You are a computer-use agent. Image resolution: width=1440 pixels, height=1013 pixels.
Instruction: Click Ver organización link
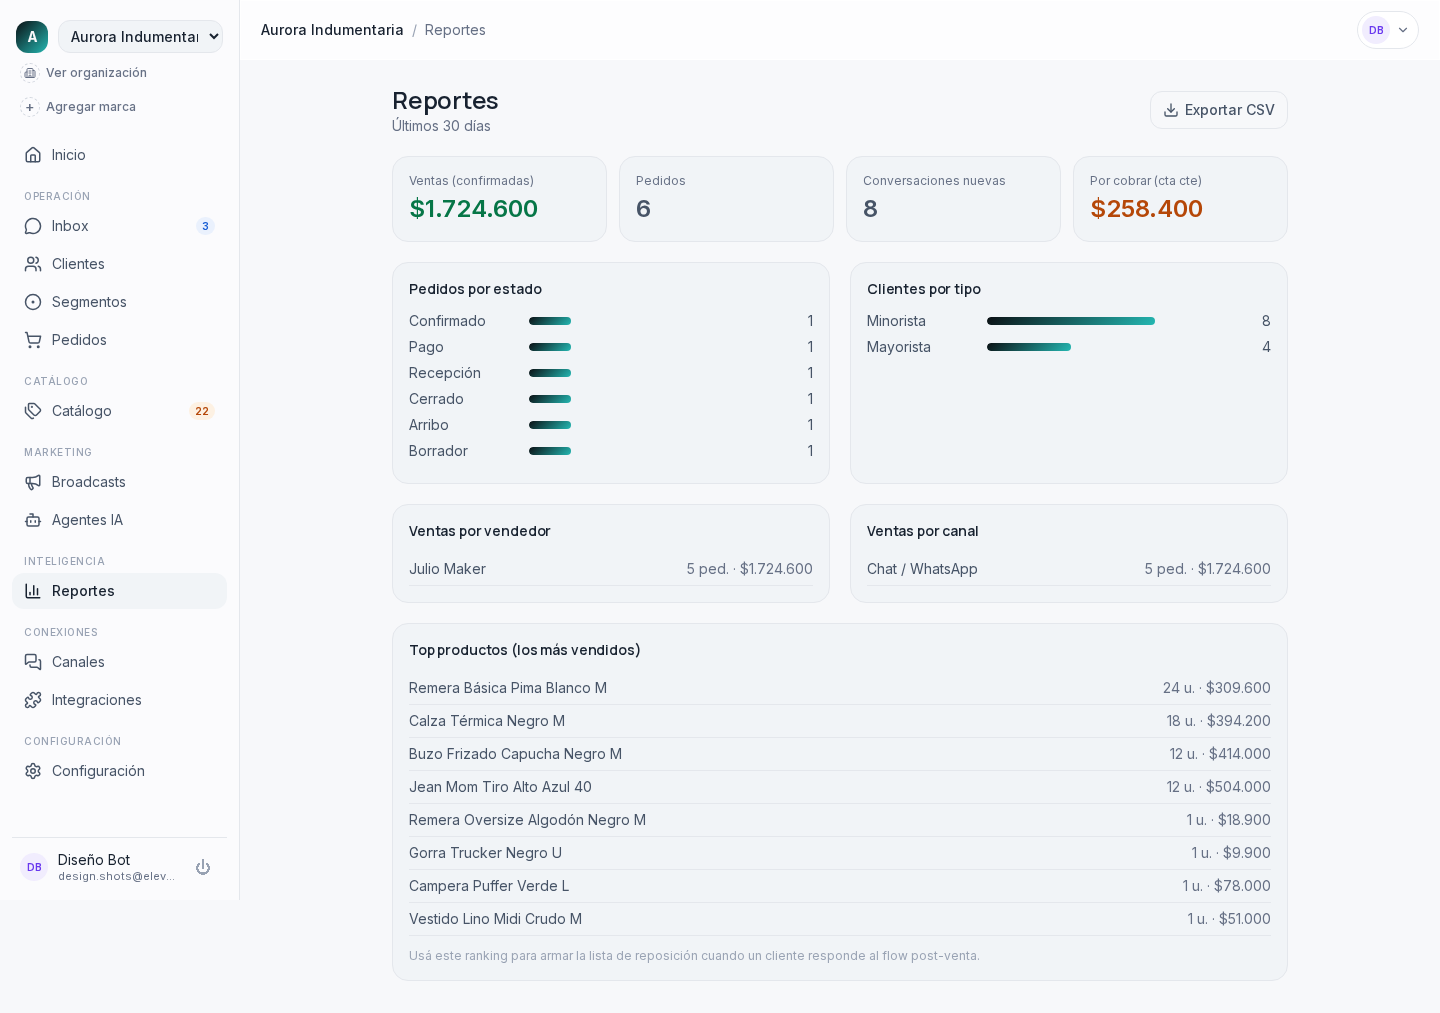coord(84,73)
